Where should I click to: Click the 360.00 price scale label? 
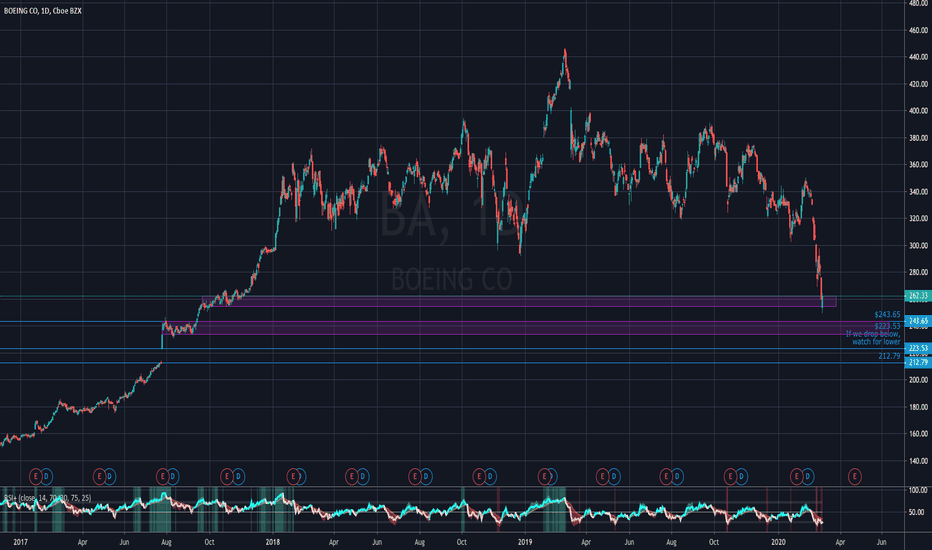(918, 165)
